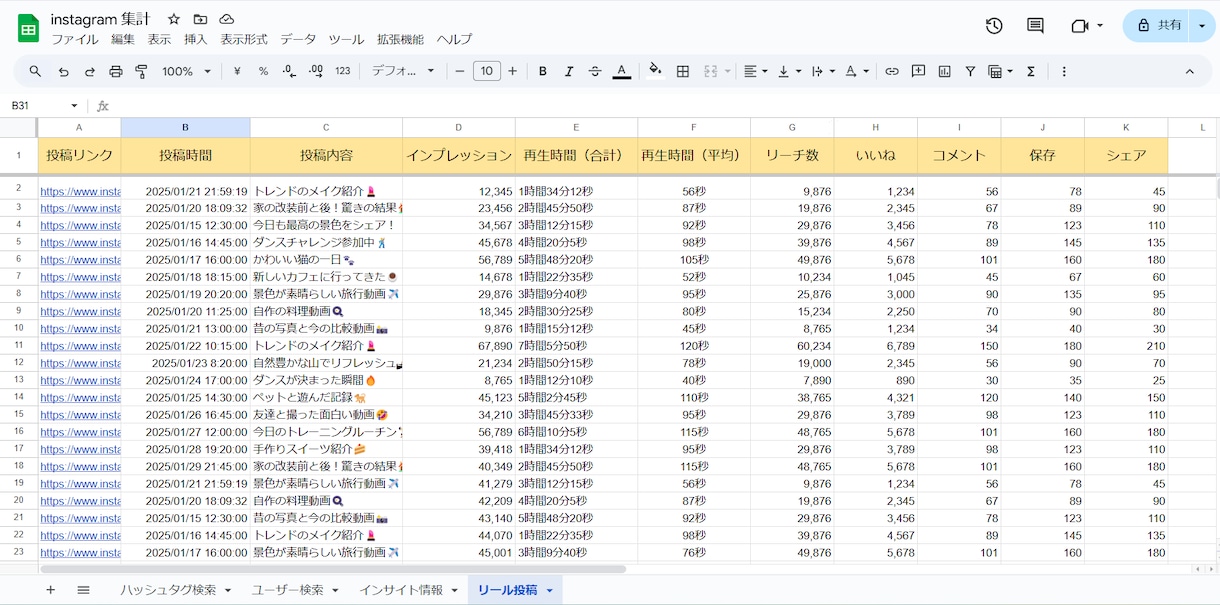Screen dimensions: 1220x605
Task: Activate the paint format tool
Action: coord(141,71)
